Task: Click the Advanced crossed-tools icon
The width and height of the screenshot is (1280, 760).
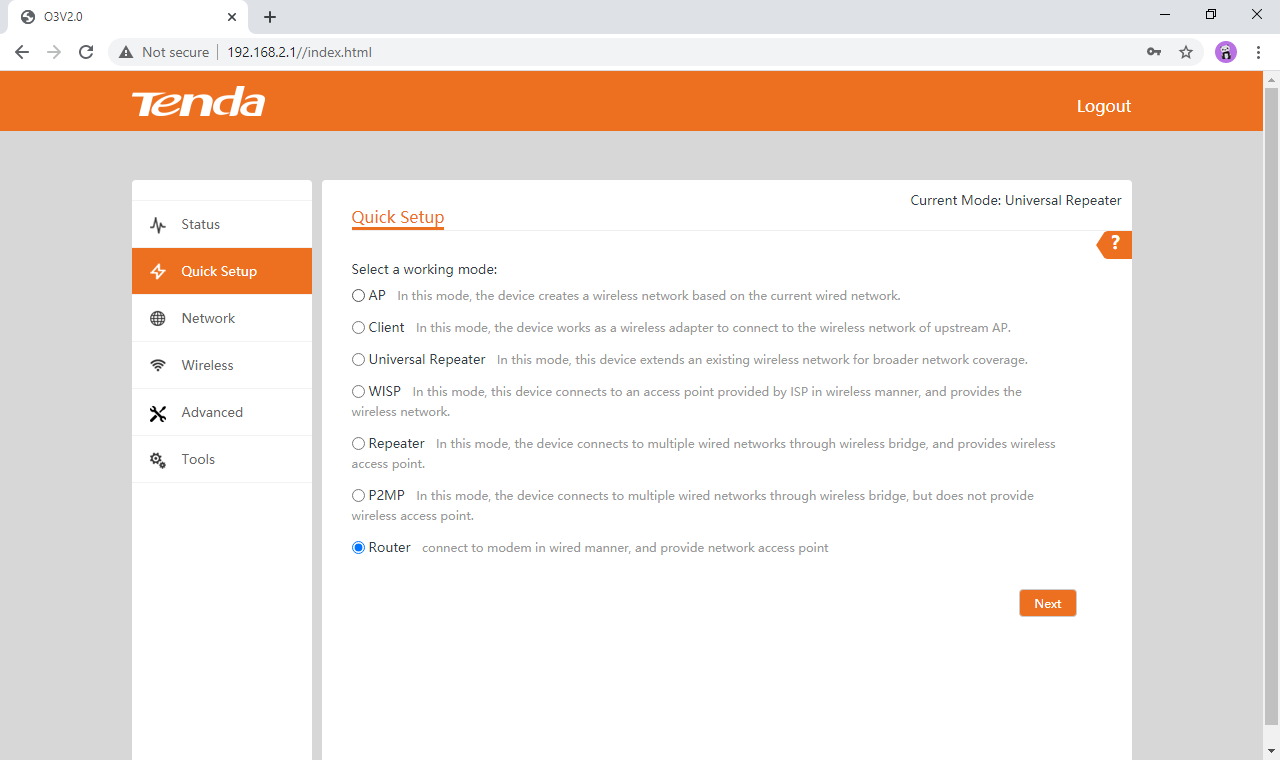Action: pyautogui.click(x=158, y=413)
